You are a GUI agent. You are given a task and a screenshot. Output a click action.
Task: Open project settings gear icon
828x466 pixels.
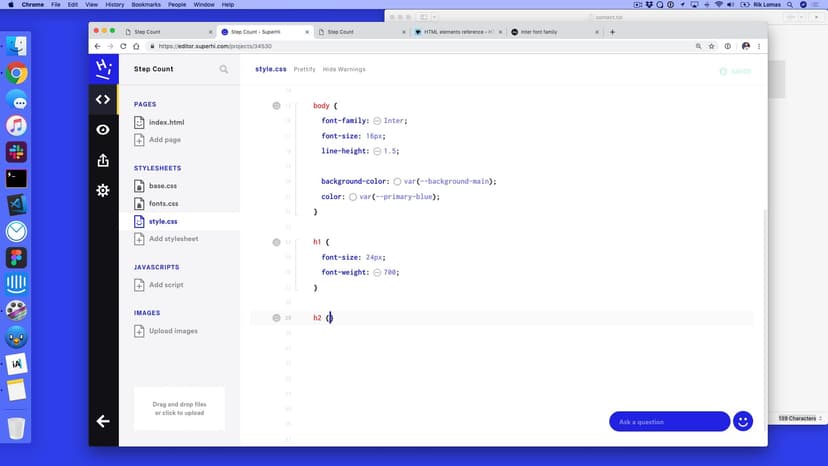(x=103, y=190)
